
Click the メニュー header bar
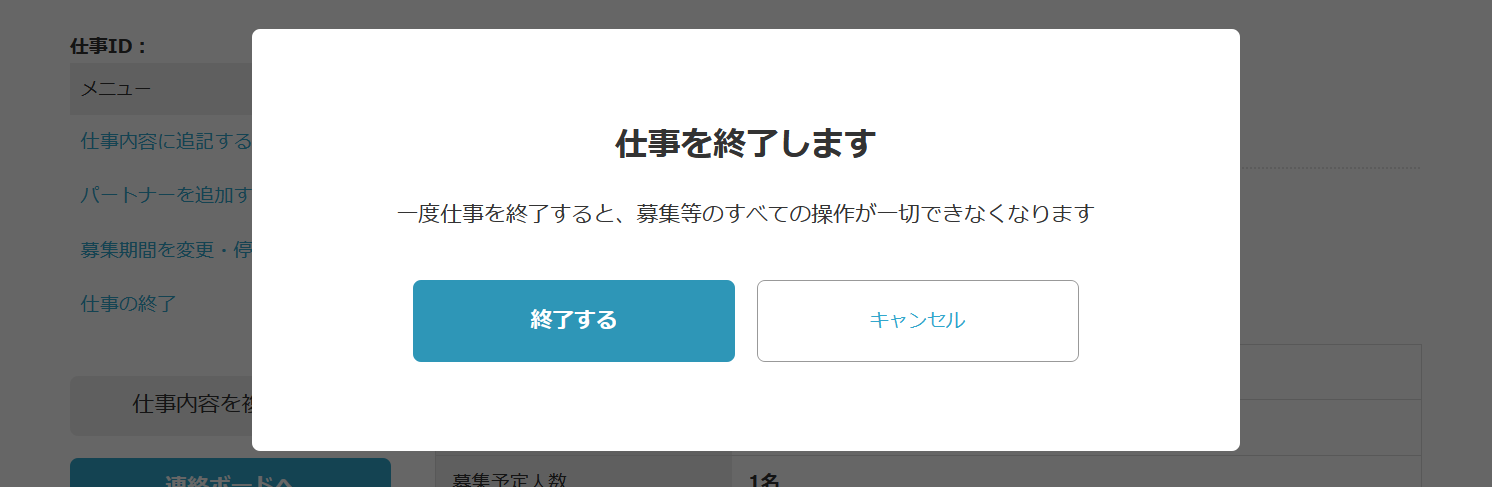click(x=161, y=89)
